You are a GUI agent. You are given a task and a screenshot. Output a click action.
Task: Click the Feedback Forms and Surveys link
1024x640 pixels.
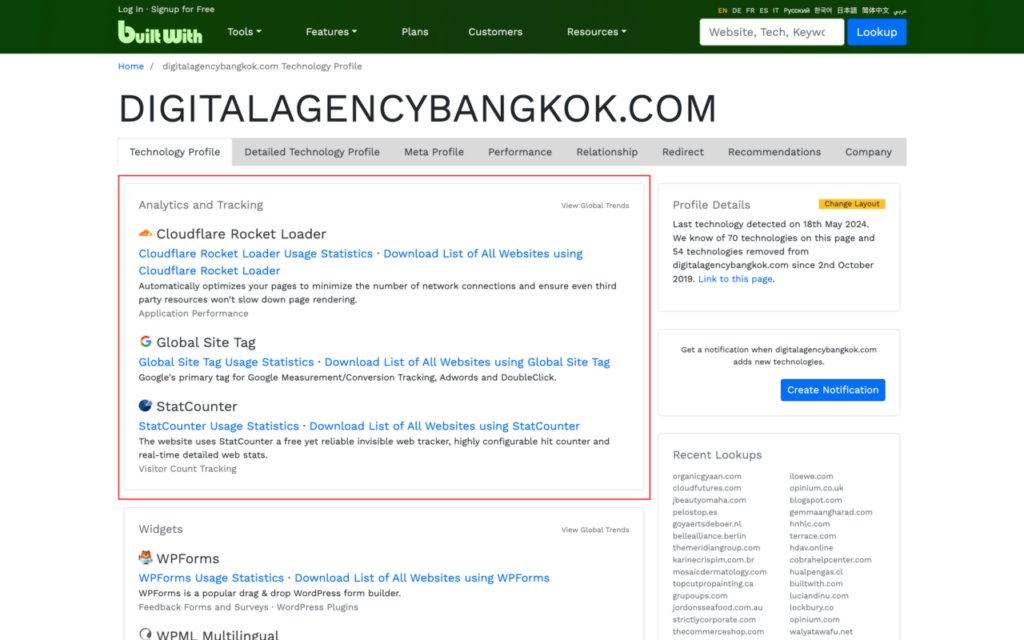tap(203, 607)
